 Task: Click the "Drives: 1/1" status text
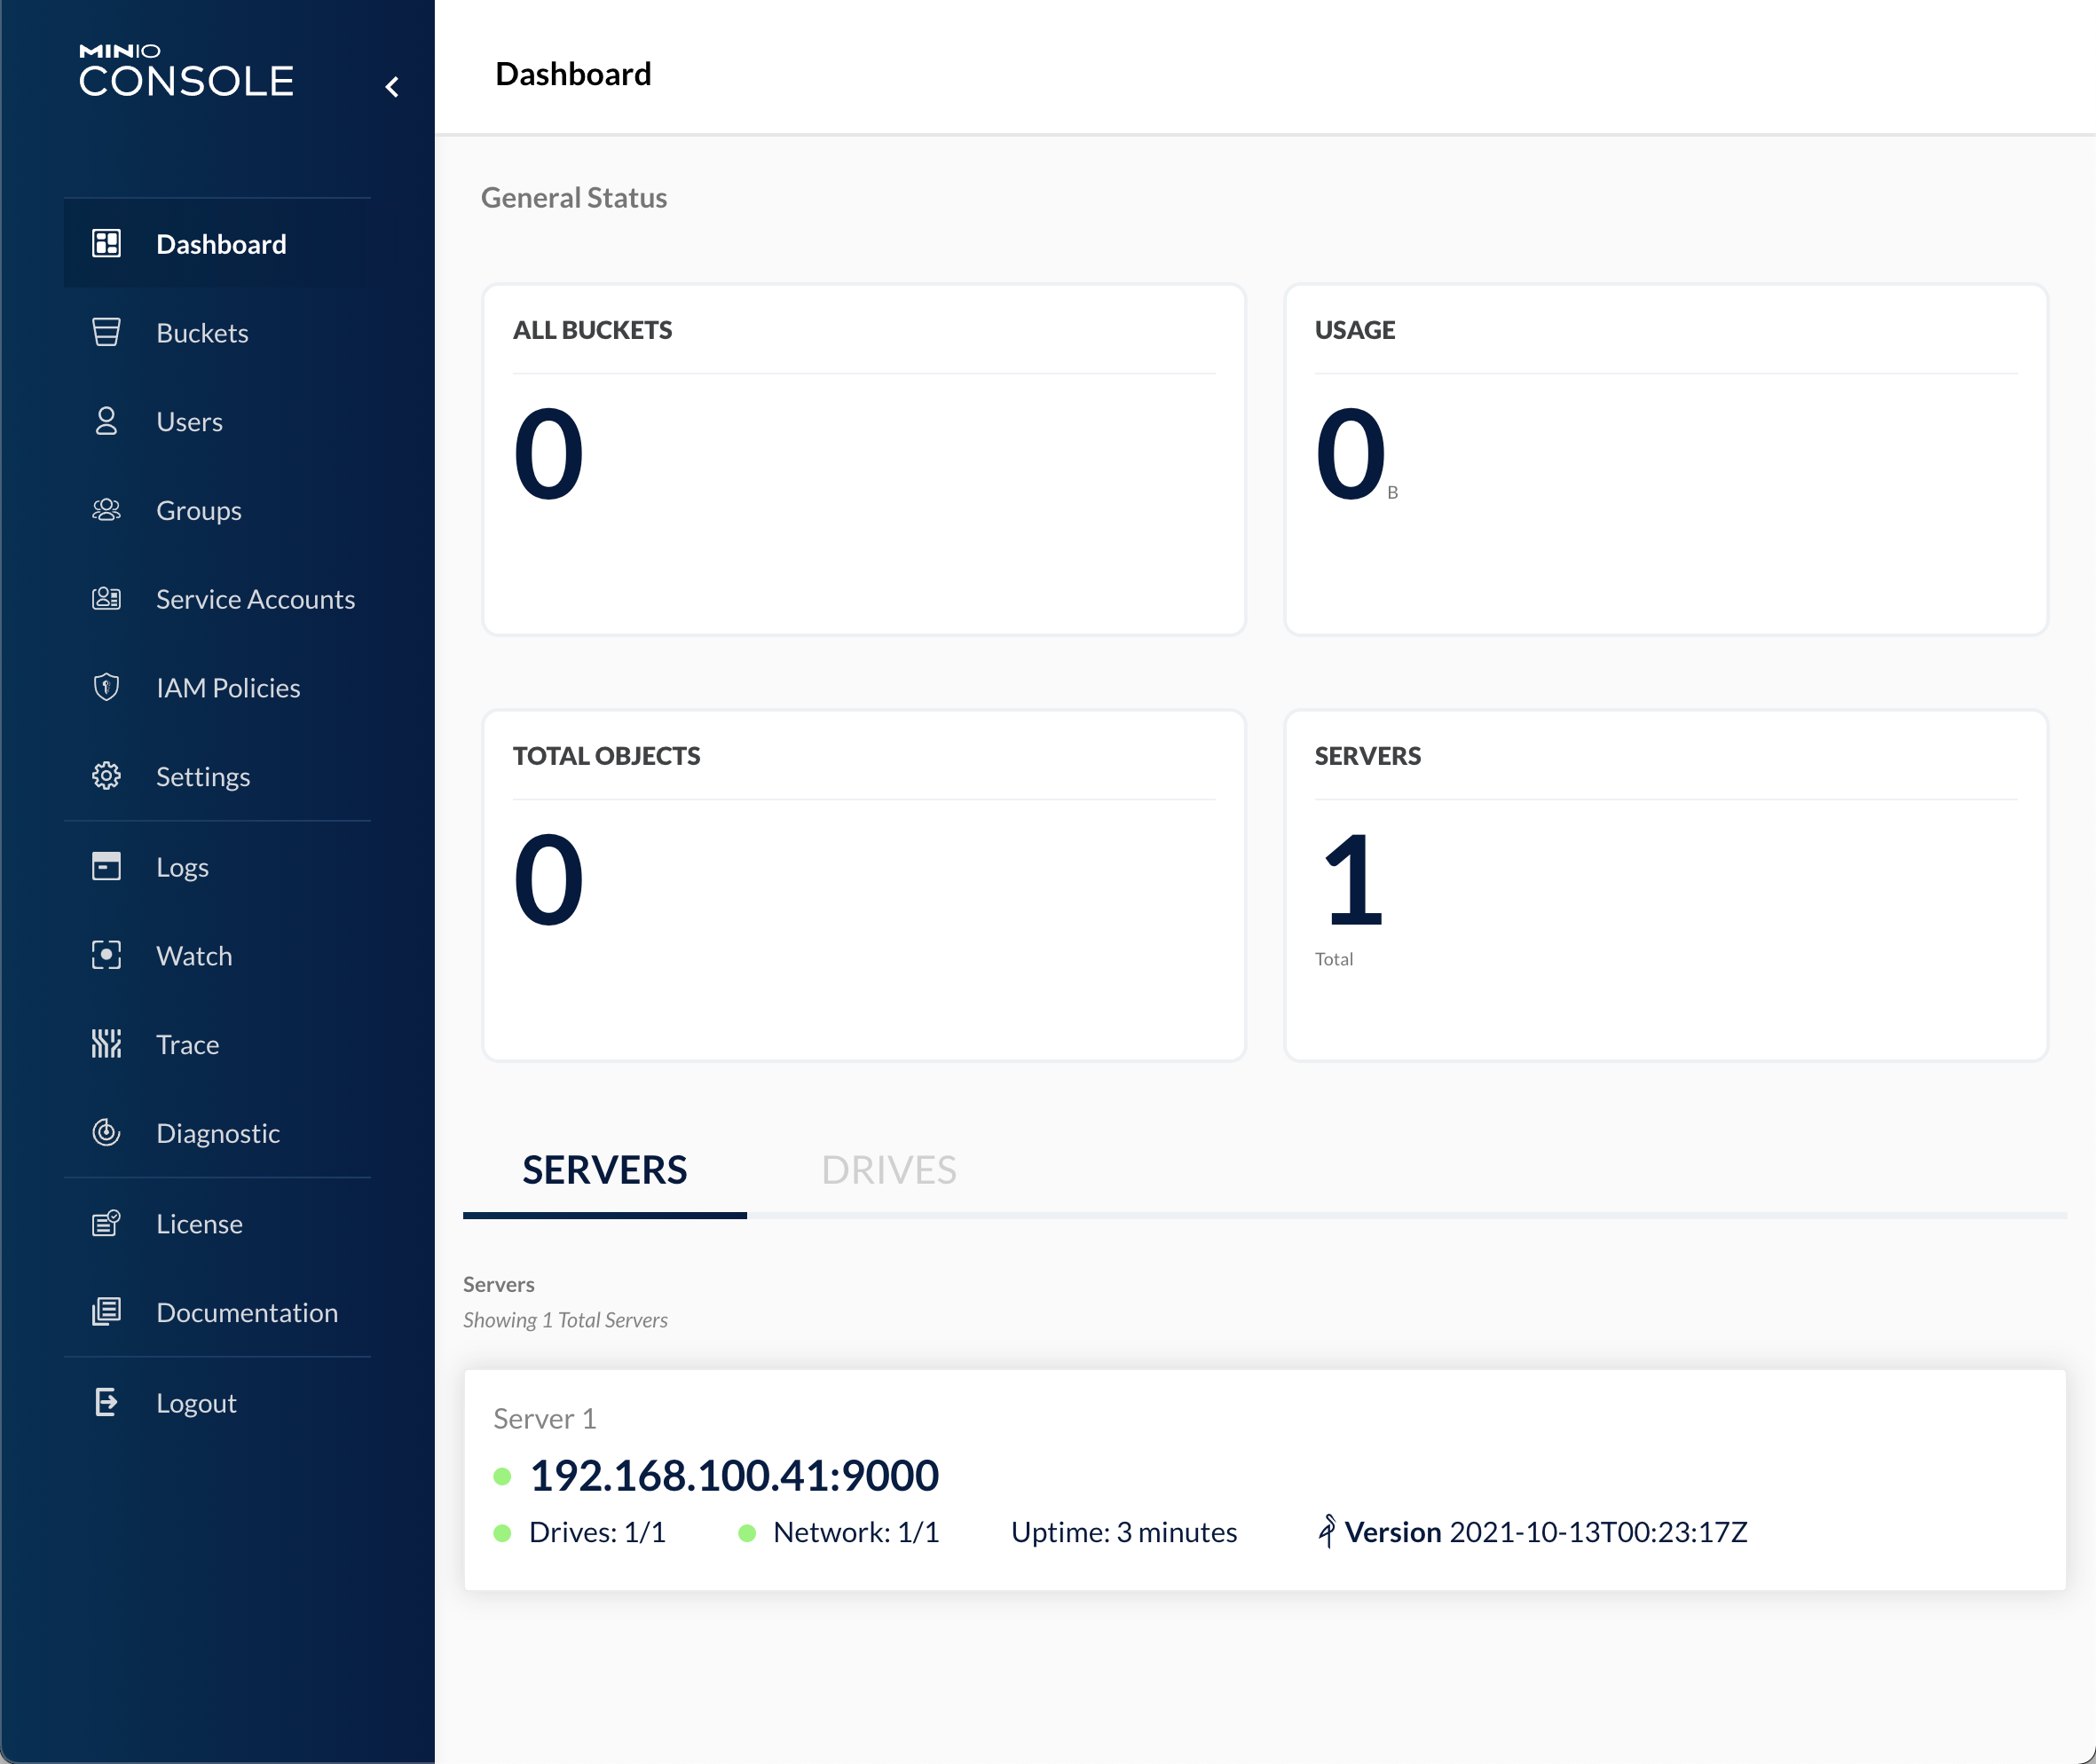[x=597, y=1532]
